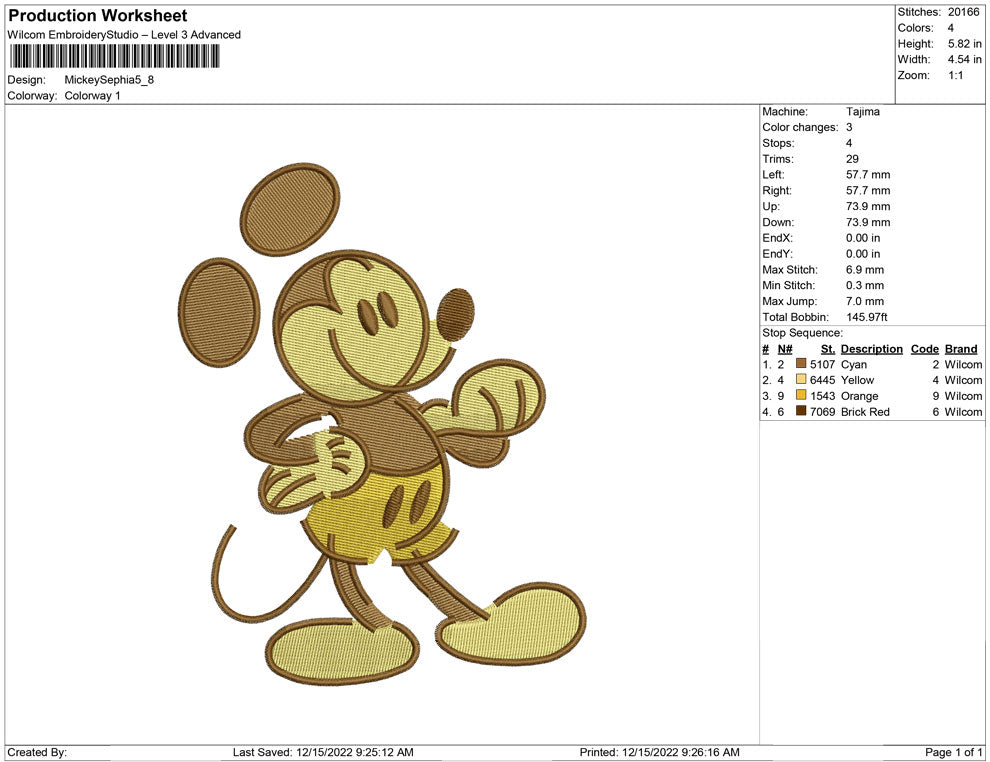Click the 'Yellow' description in row 2

point(857,380)
